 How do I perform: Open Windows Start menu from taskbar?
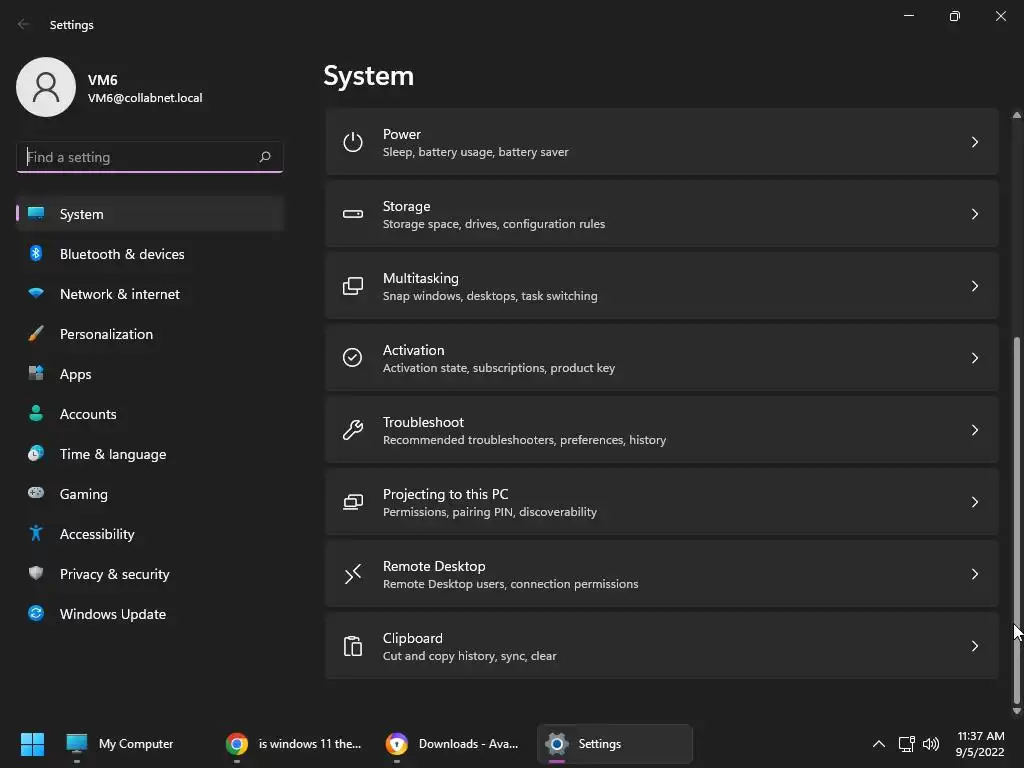(x=32, y=744)
